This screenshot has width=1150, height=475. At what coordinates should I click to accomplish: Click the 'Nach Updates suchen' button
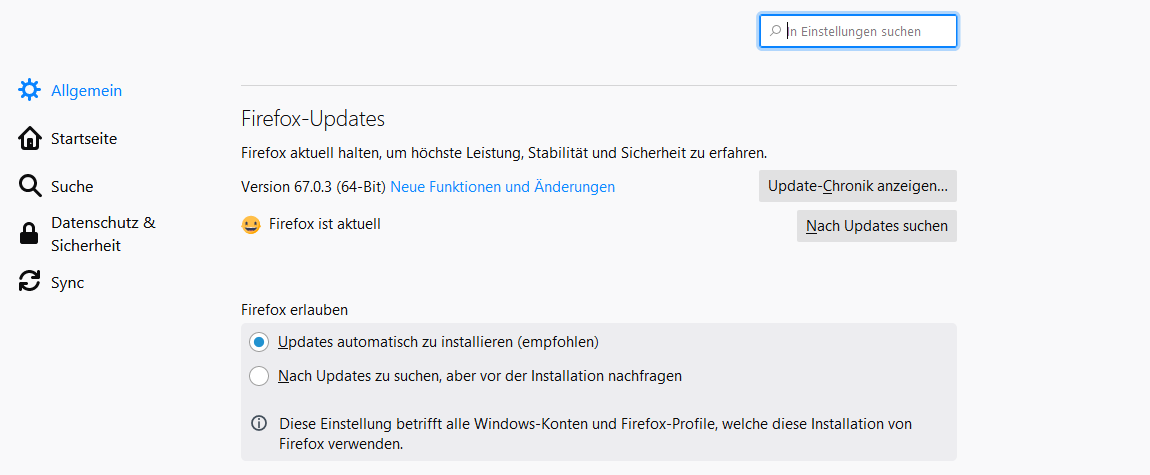tap(876, 226)
